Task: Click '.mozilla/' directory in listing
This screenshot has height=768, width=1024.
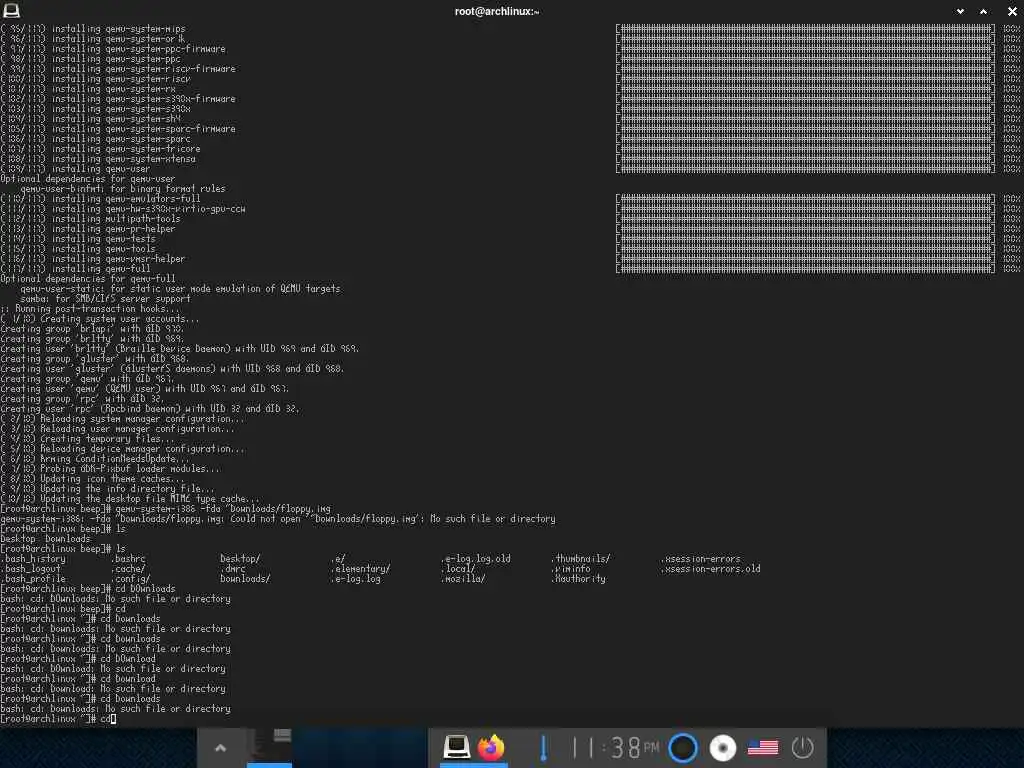Action: [x=463, y=579]
